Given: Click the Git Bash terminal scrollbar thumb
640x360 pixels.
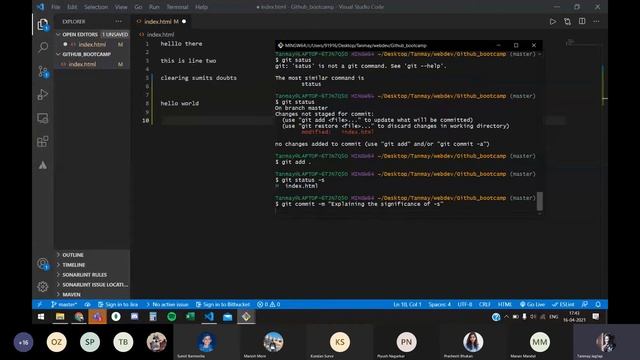Looking at the screenshot, I should click(540, 201).
